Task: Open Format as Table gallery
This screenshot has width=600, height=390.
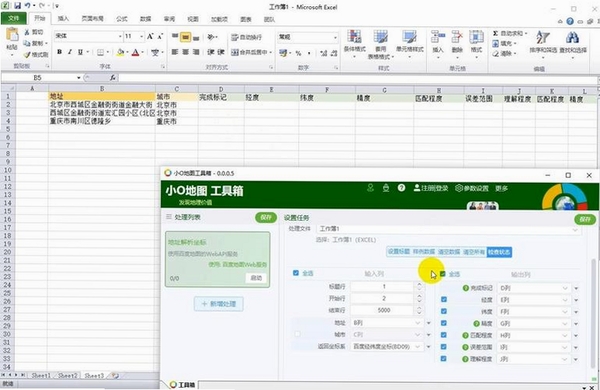Action: (x=381, y=44)
